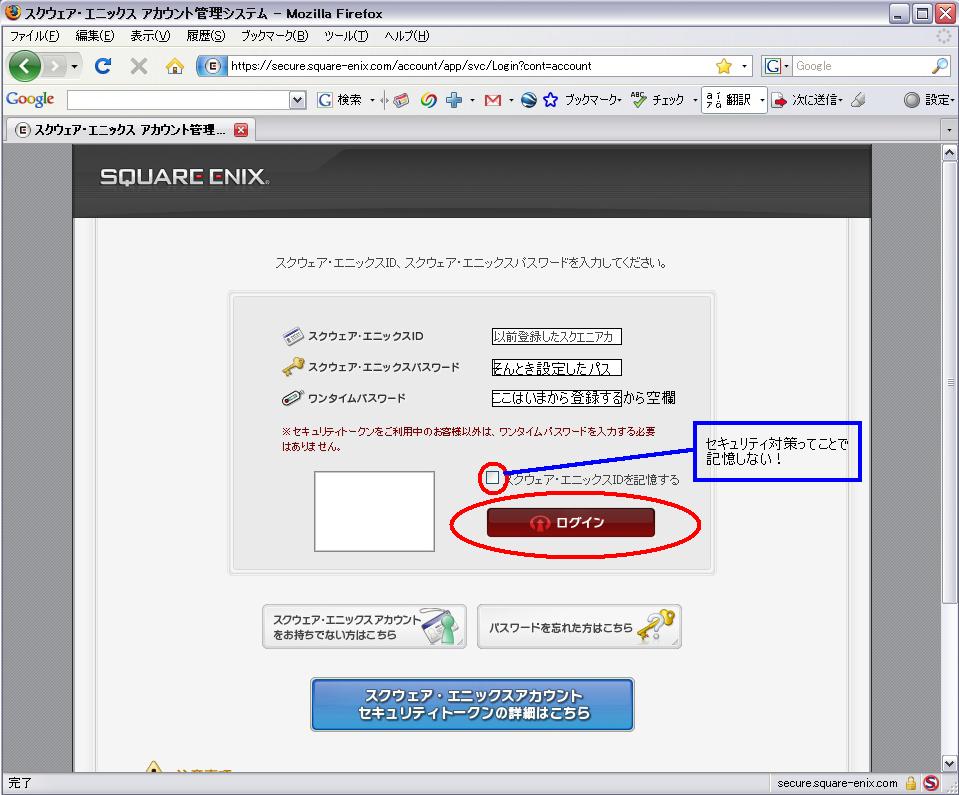Click the blue セキュリティトークンの詳細はこちら button
Viewport: 959px width, 795px height.
pos(472,704)
